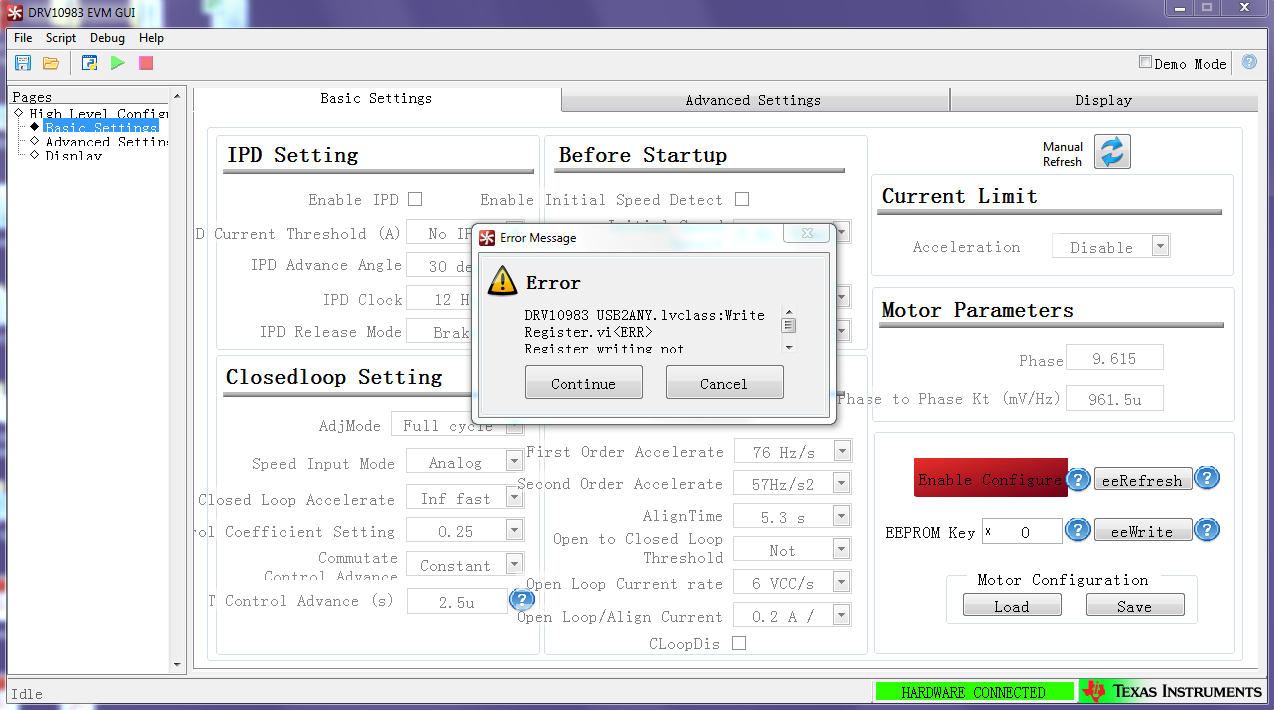Click the eeWrite button

coord(1144,531)
